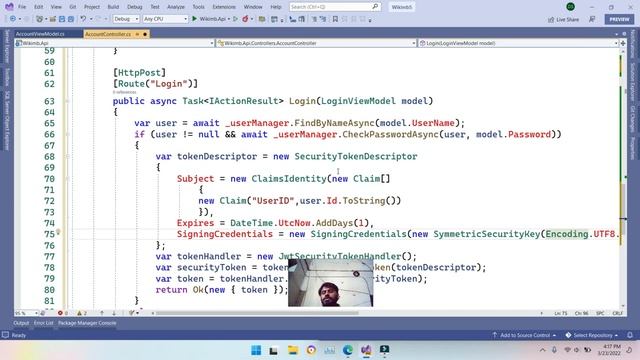The height and width of the screenshot is (360, 640).
Task: Click the Undo toolbar icon
Action: (x=83, y=19)
